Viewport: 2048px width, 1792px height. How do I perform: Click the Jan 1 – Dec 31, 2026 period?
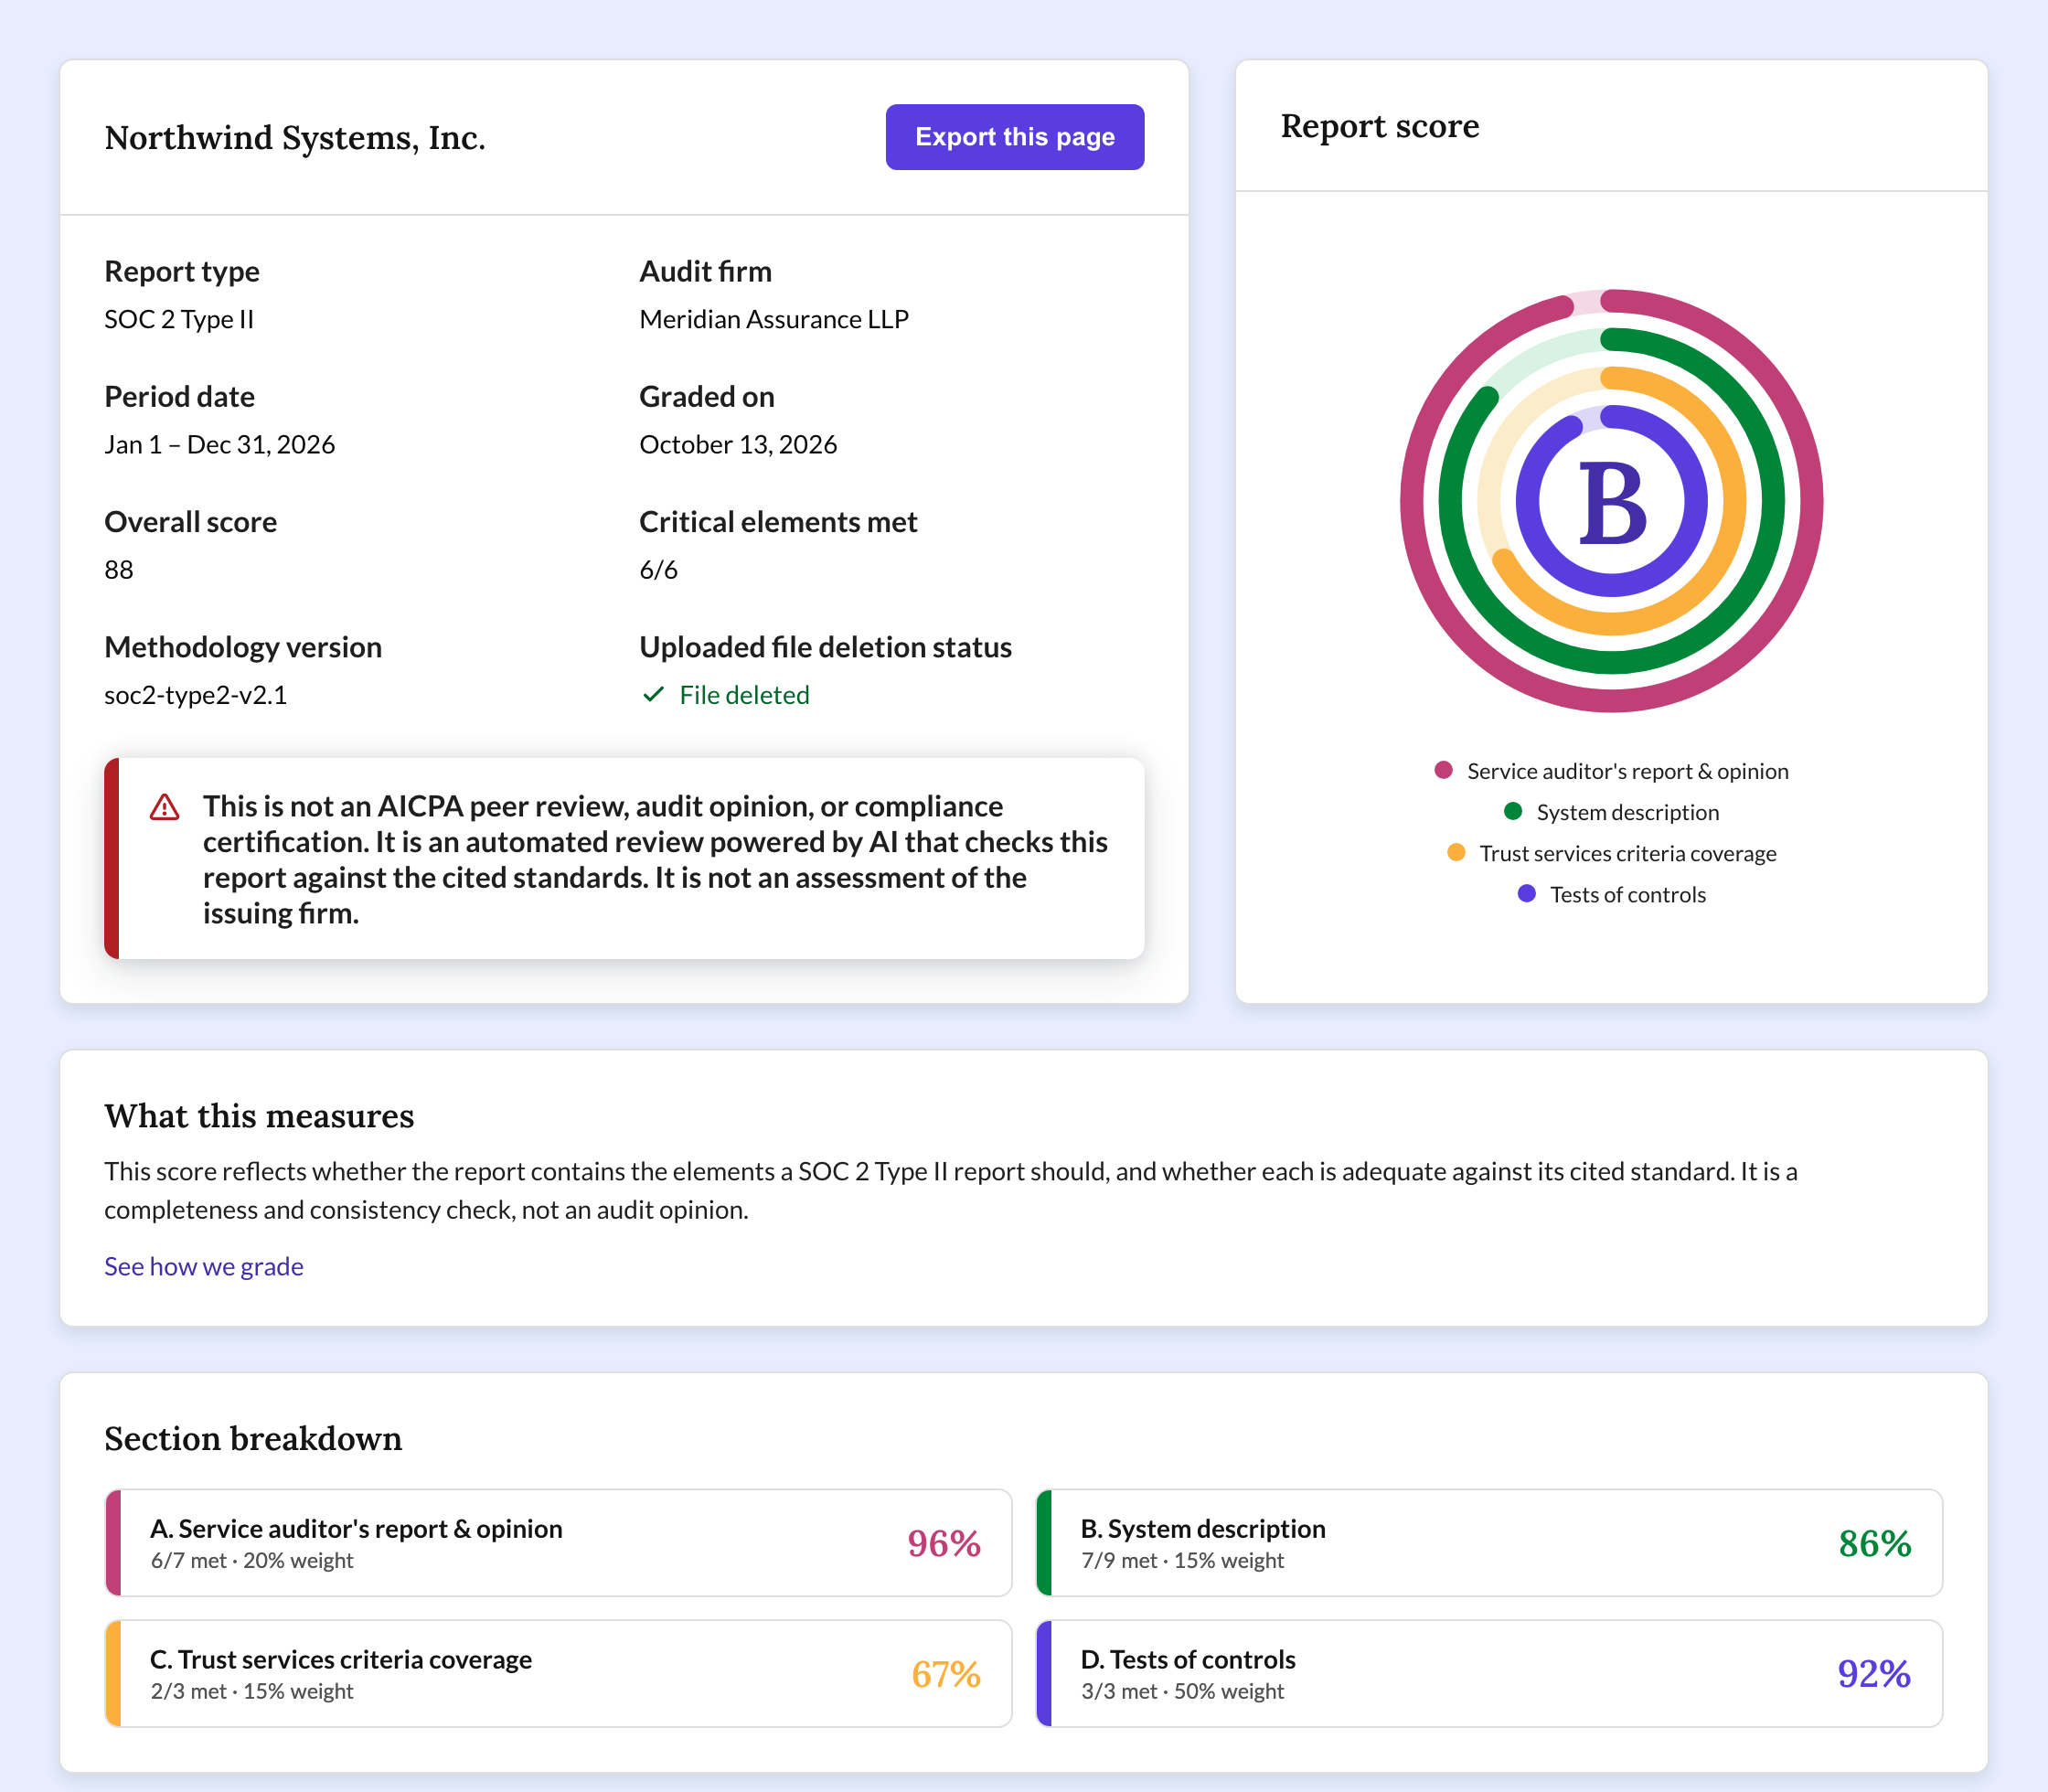point(219,444)
